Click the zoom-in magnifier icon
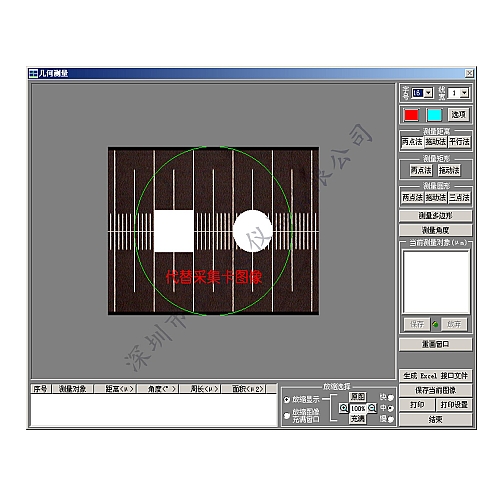500x500 pixels. point(343,408)
